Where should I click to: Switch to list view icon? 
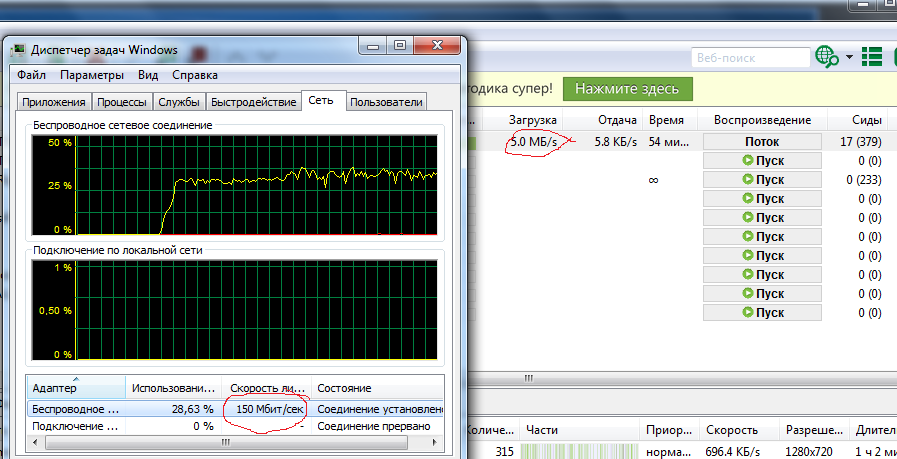872,57
